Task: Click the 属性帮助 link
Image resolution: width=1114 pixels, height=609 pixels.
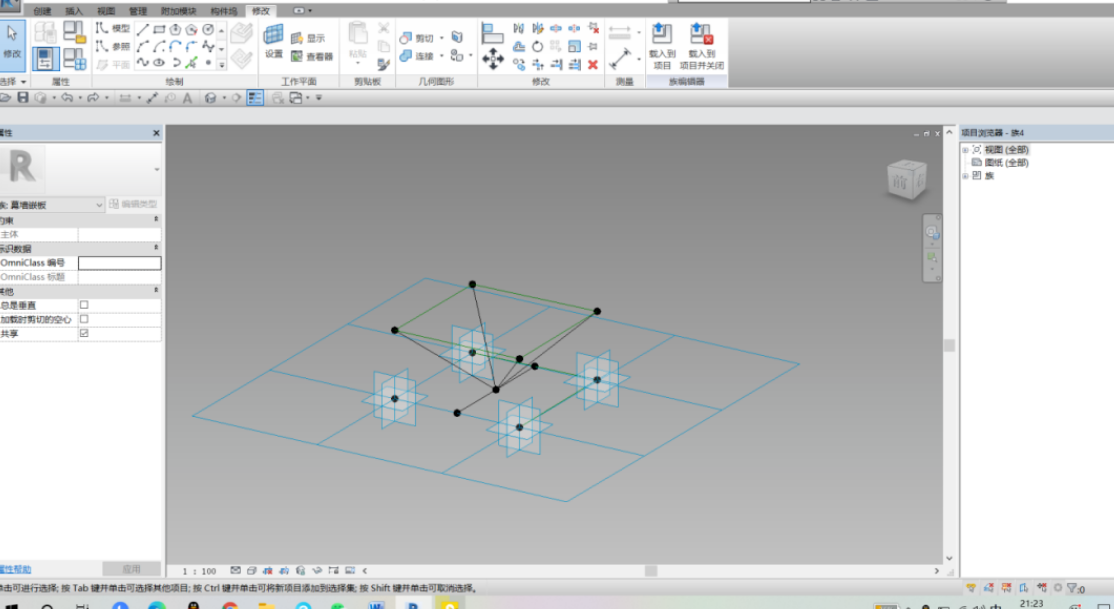Action: click(15, 569)
